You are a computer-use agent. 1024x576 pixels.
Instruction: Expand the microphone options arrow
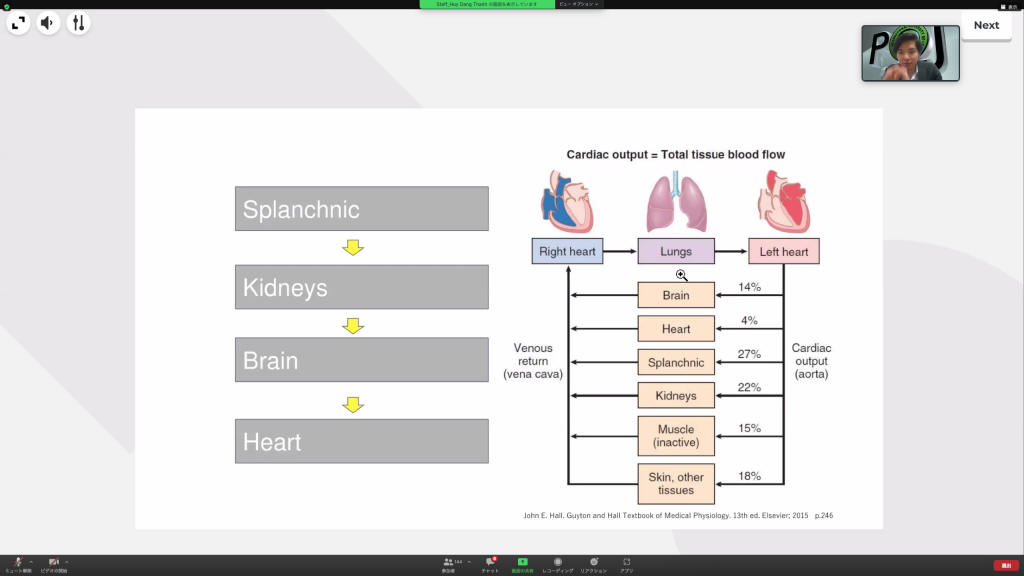pos(31,561)
